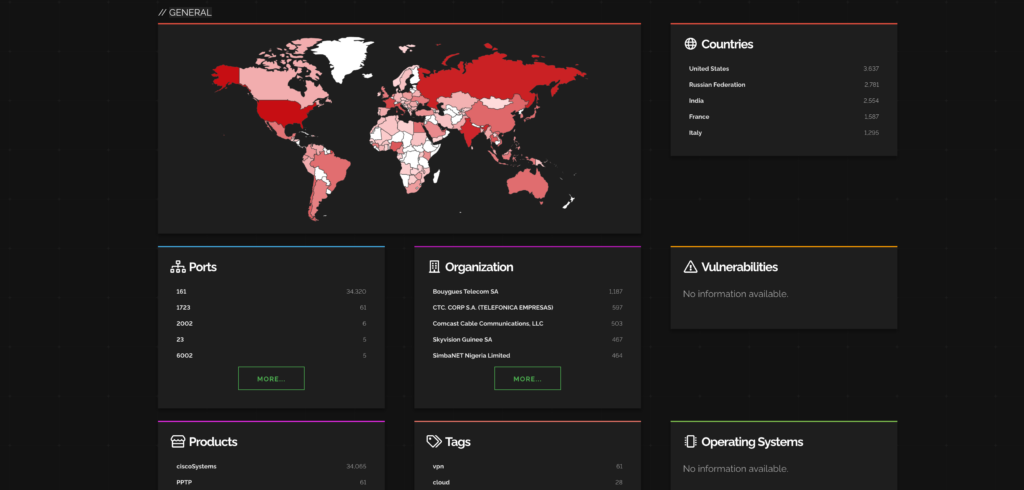Select Skyvision Guinee SA organization
The height and width of the screenshot is (490, 1024).
tap(462, 340)
